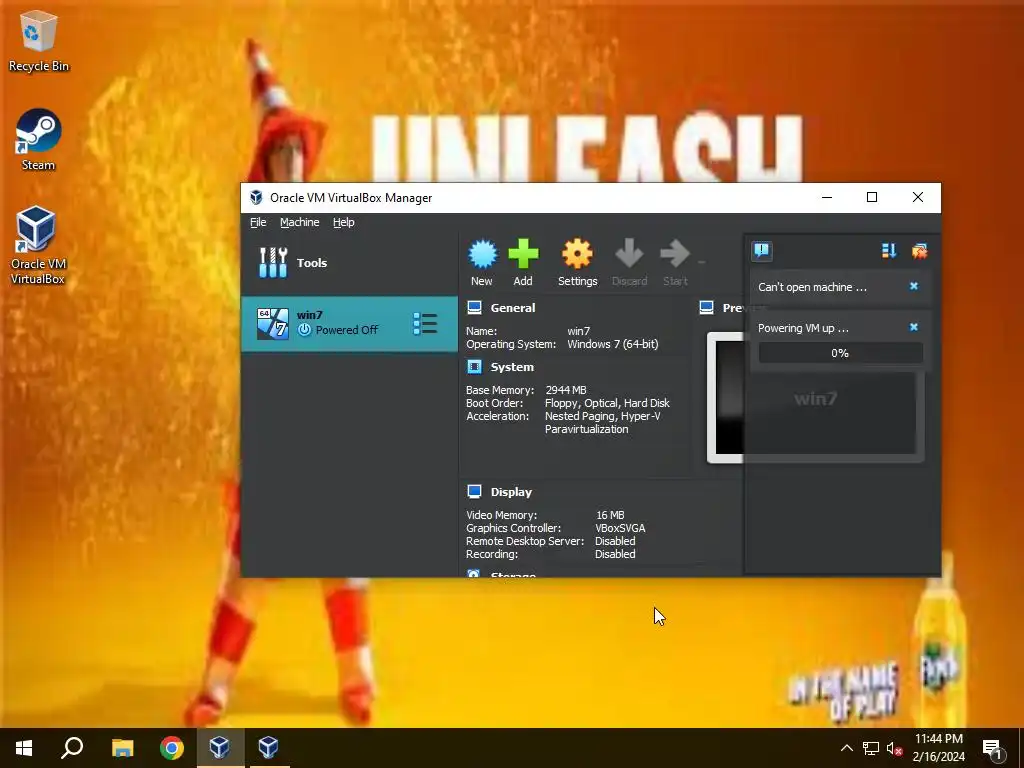The image size is (1024, 768).
Task: Click the network tray icon
Action: pyautogui.click(x=871, y=748)
